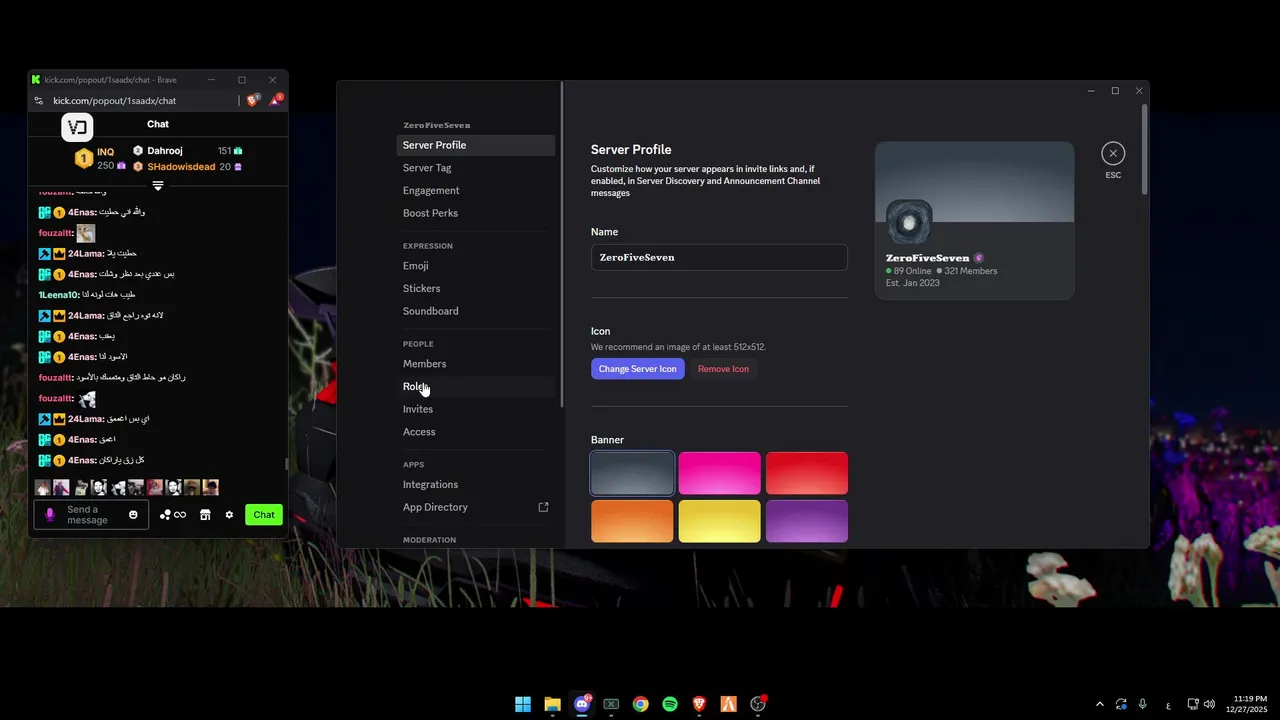The width and height of the screenshot is (1280, 720).
Task: Open site settings icon in Brave address bar
Action: 39,101
